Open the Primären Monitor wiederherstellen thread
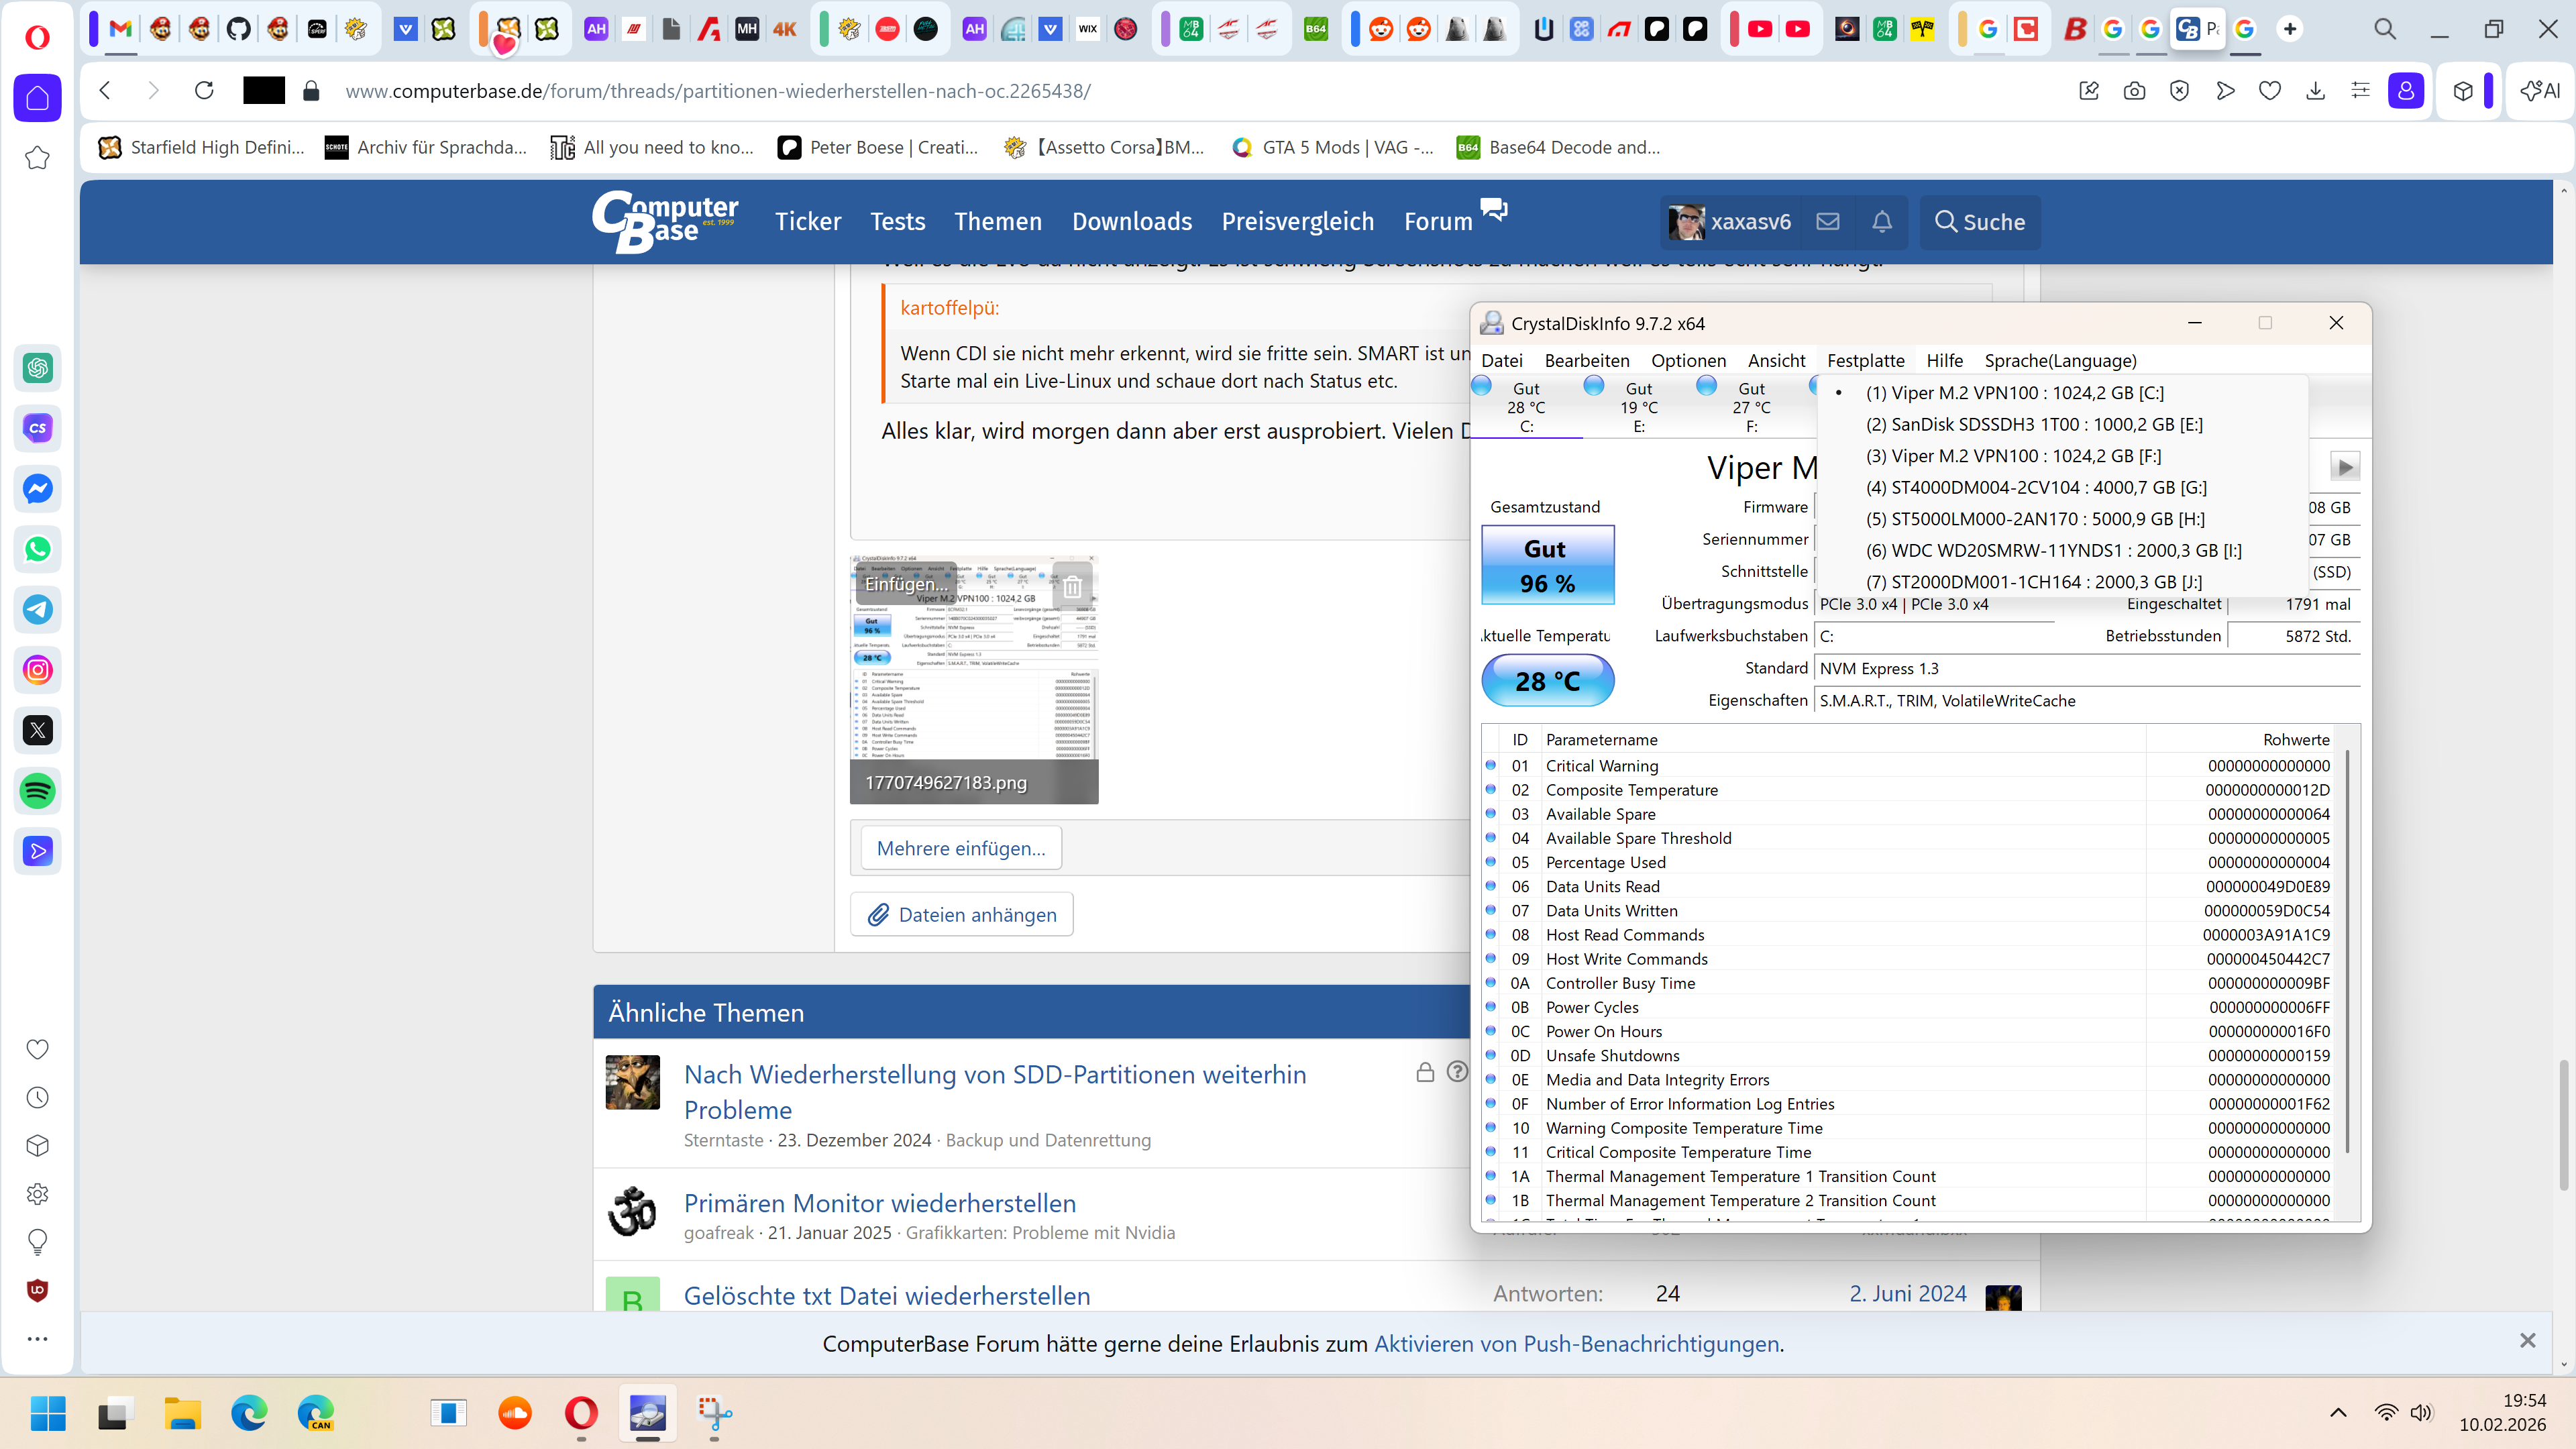Image resolution: width=2576 pixels, height=1449 pixels. click(x=879, y=1203)
